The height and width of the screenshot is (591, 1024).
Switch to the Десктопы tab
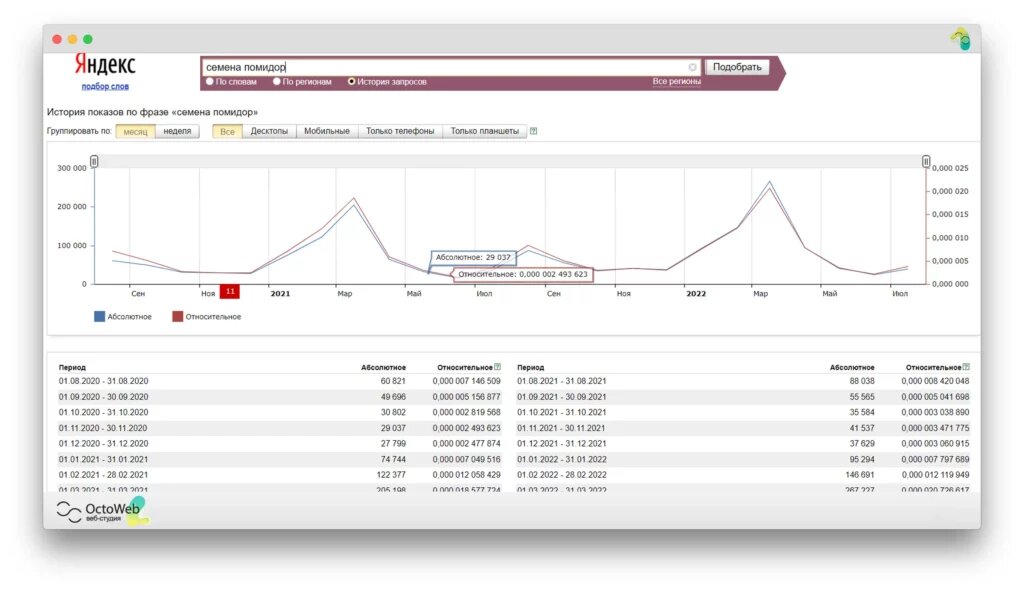(x=269, y=131)
